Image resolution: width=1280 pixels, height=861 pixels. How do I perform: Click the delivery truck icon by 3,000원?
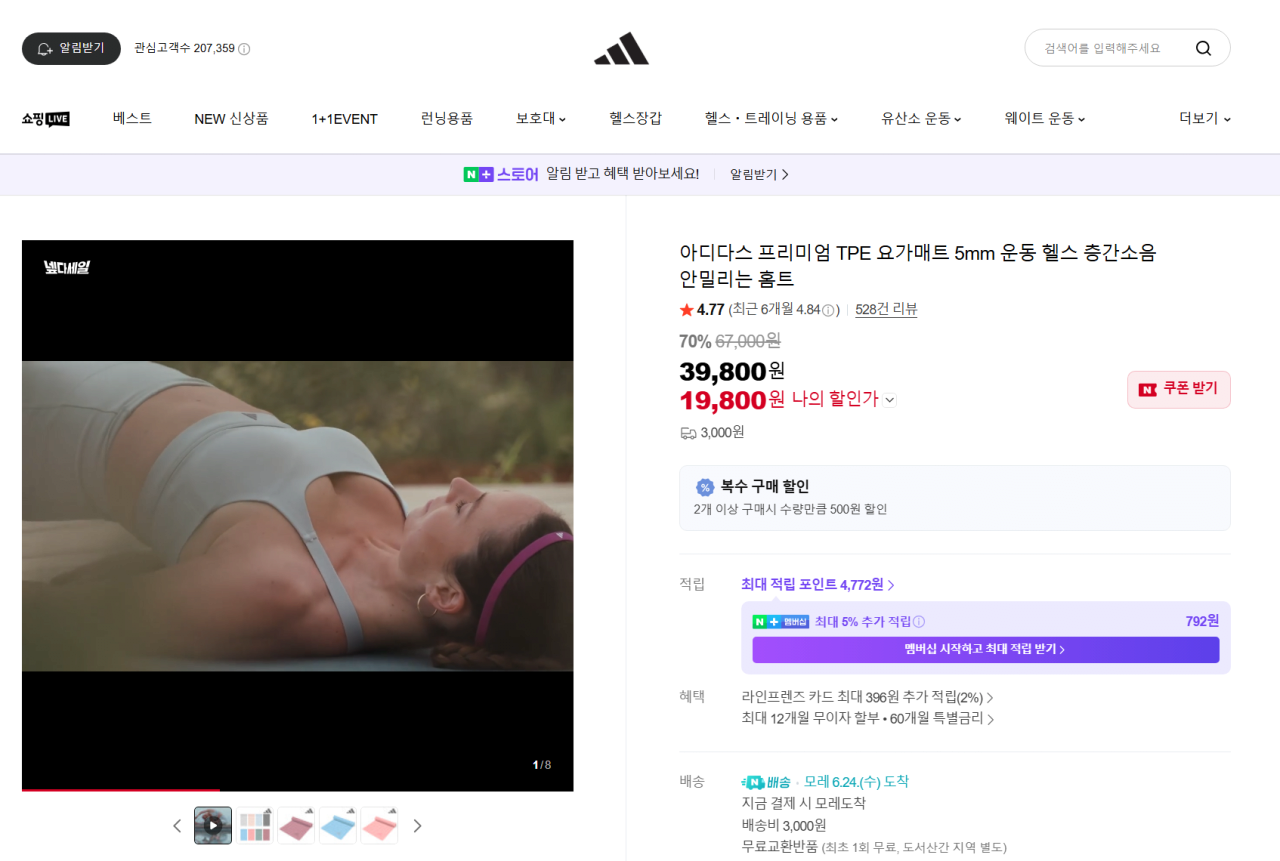click(688, 433)
